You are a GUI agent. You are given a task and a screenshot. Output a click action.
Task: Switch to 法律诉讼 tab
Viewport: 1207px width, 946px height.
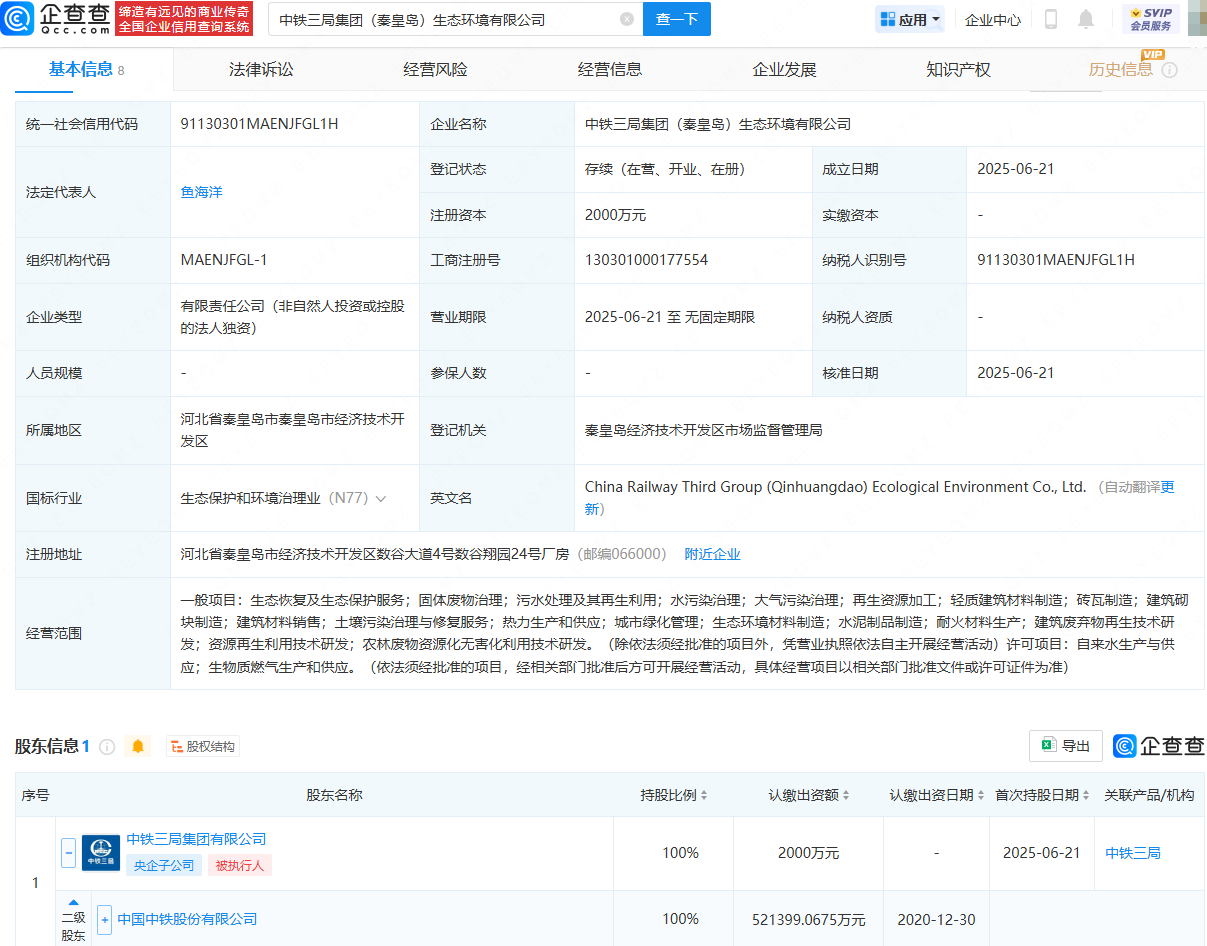261,69
